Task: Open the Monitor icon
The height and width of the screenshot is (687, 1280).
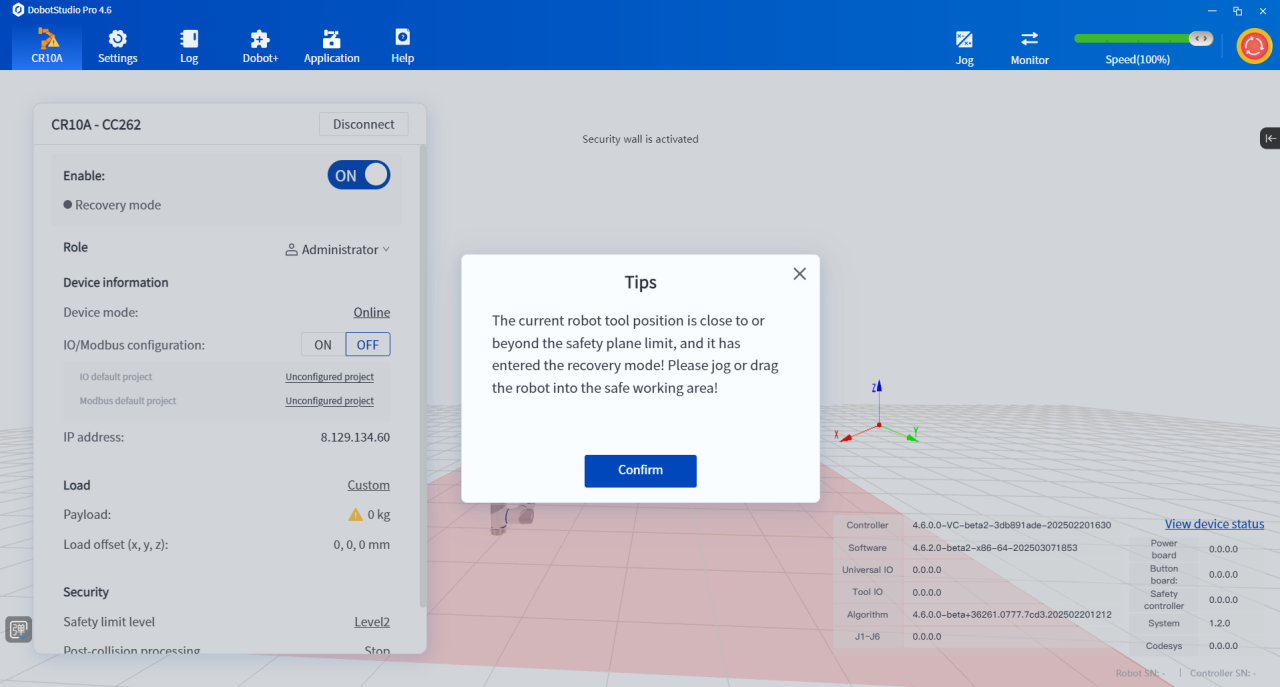Action: click(1029, 40)
